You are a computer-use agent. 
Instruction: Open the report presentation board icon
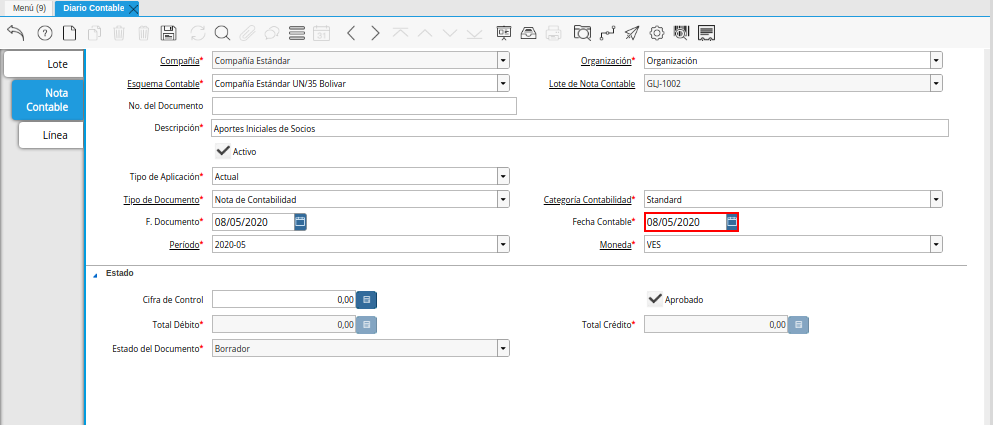tap(504, 33)
